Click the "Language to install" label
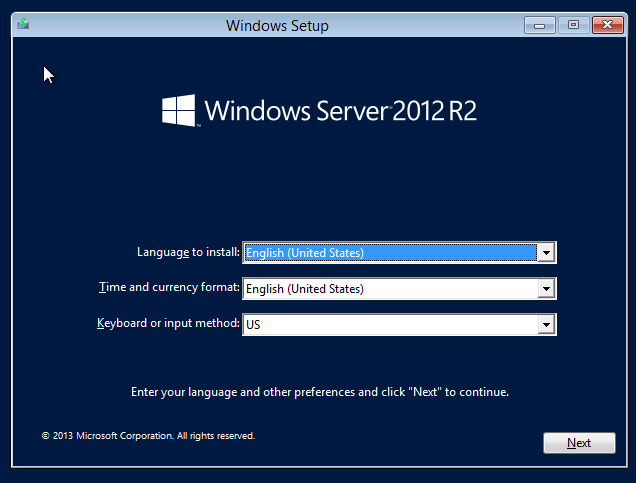Screen dimensions: 636x483 [x=188, y=252]
